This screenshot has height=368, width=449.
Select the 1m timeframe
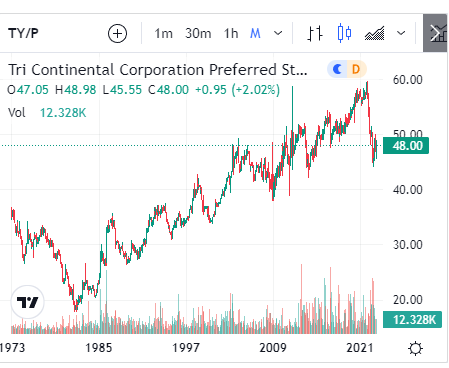[x=163, y=34]
